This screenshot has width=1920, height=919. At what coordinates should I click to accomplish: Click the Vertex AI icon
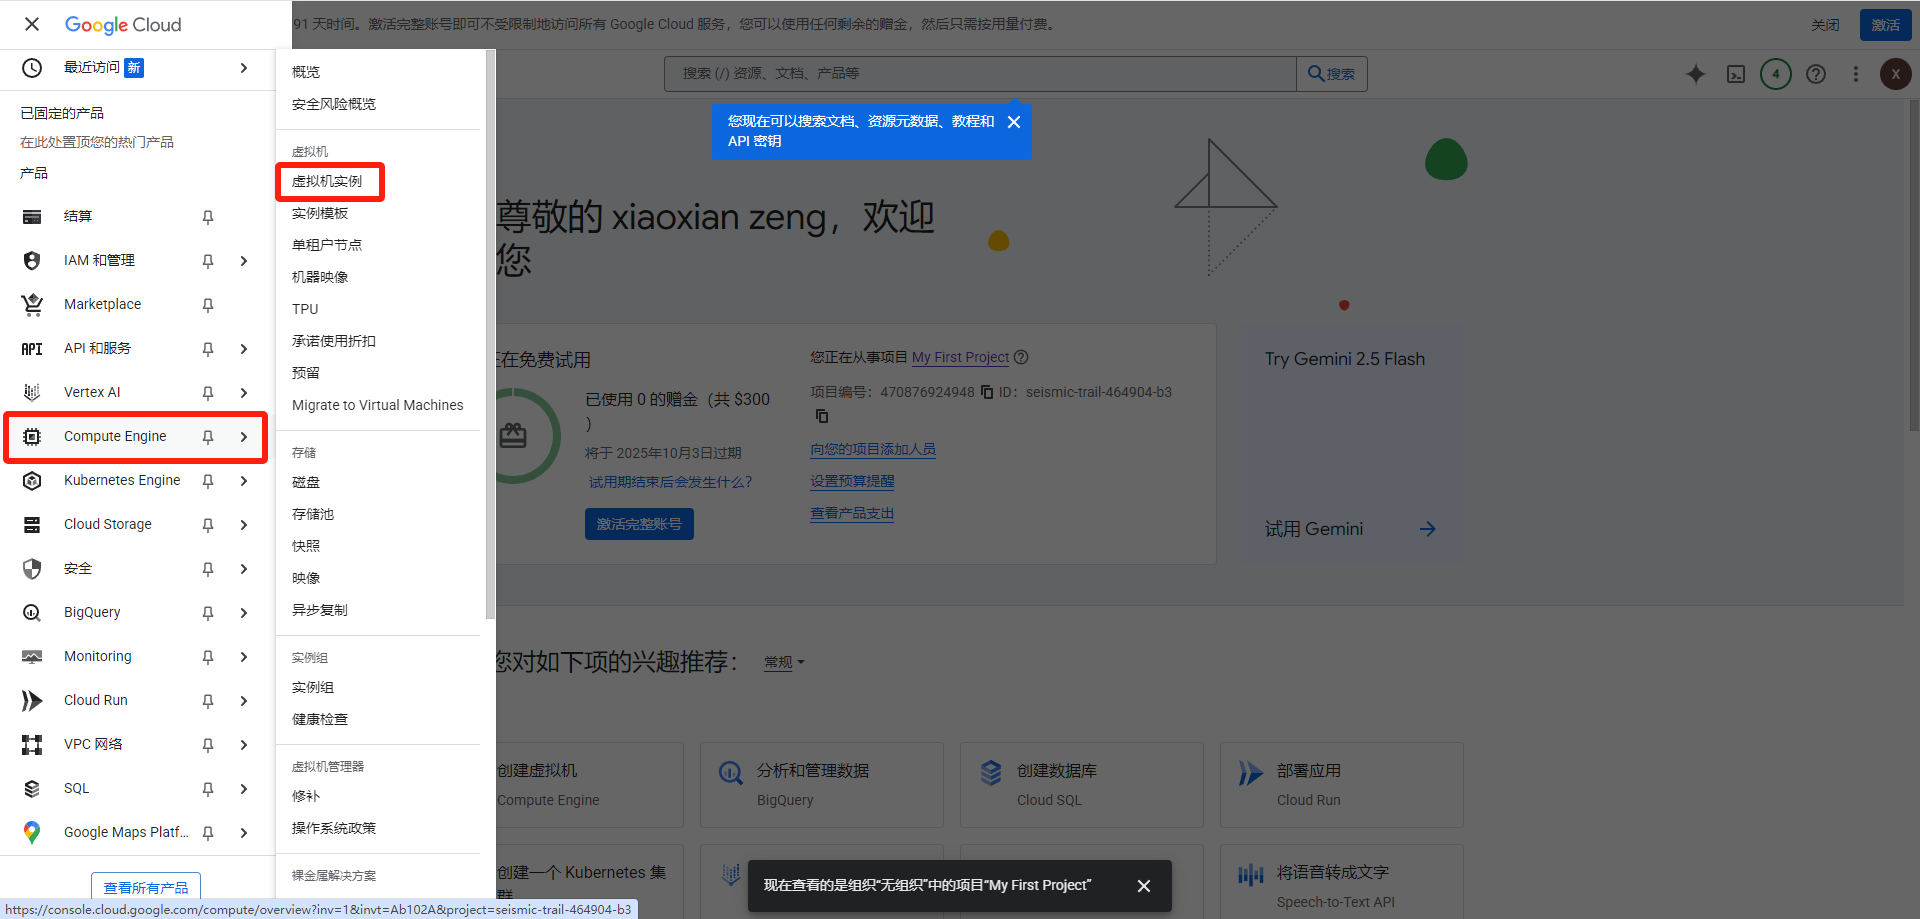(x=32, y=393)
